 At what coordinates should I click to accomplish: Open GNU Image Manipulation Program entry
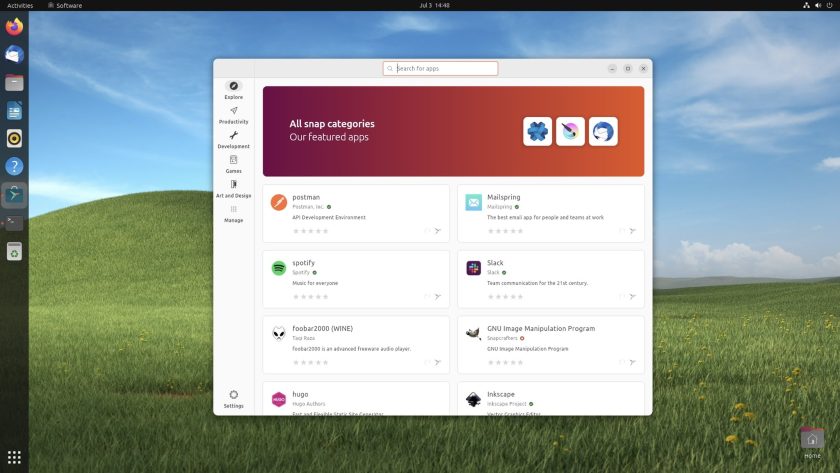tap(551, 345)
